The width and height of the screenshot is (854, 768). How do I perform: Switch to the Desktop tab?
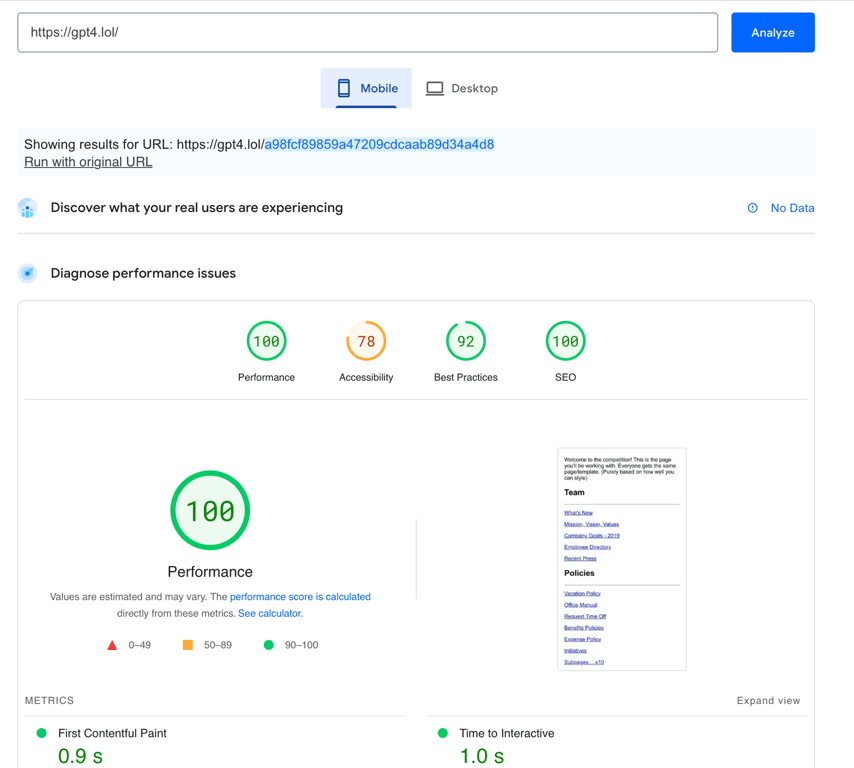point(462,88)
